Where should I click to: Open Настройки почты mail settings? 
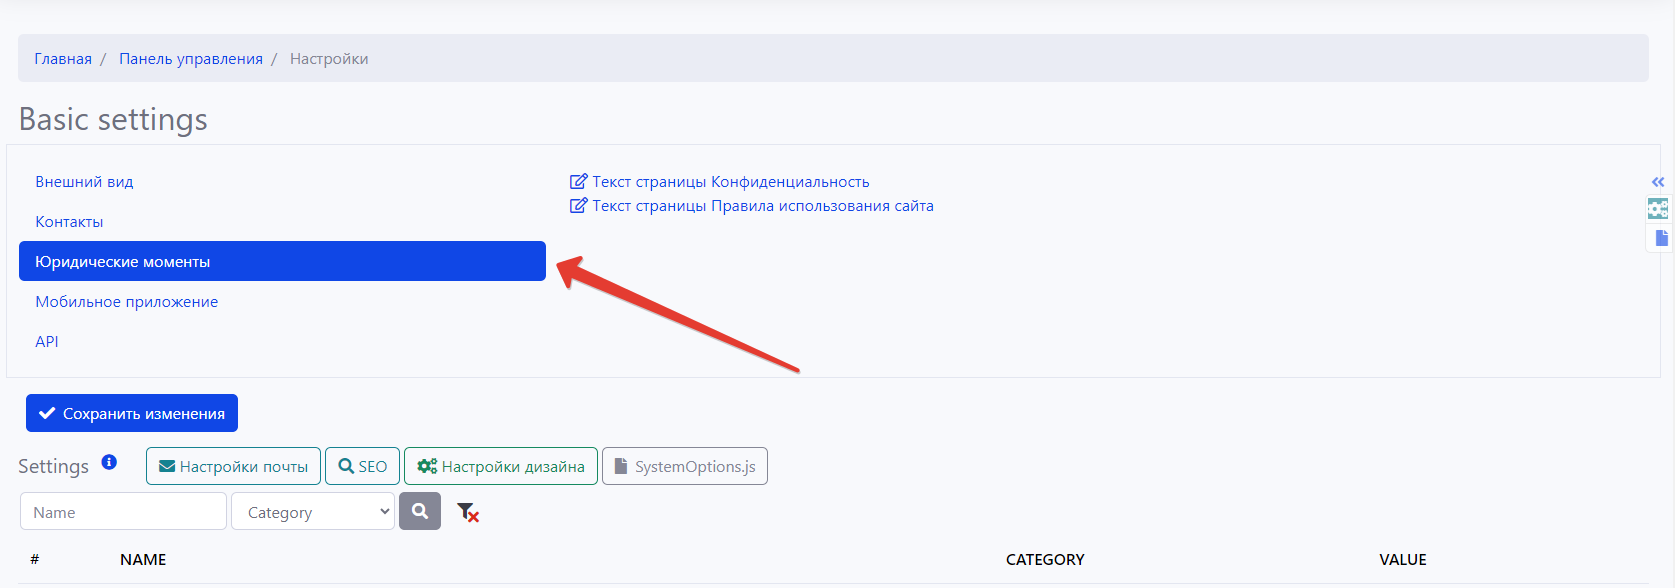(233, 466)
